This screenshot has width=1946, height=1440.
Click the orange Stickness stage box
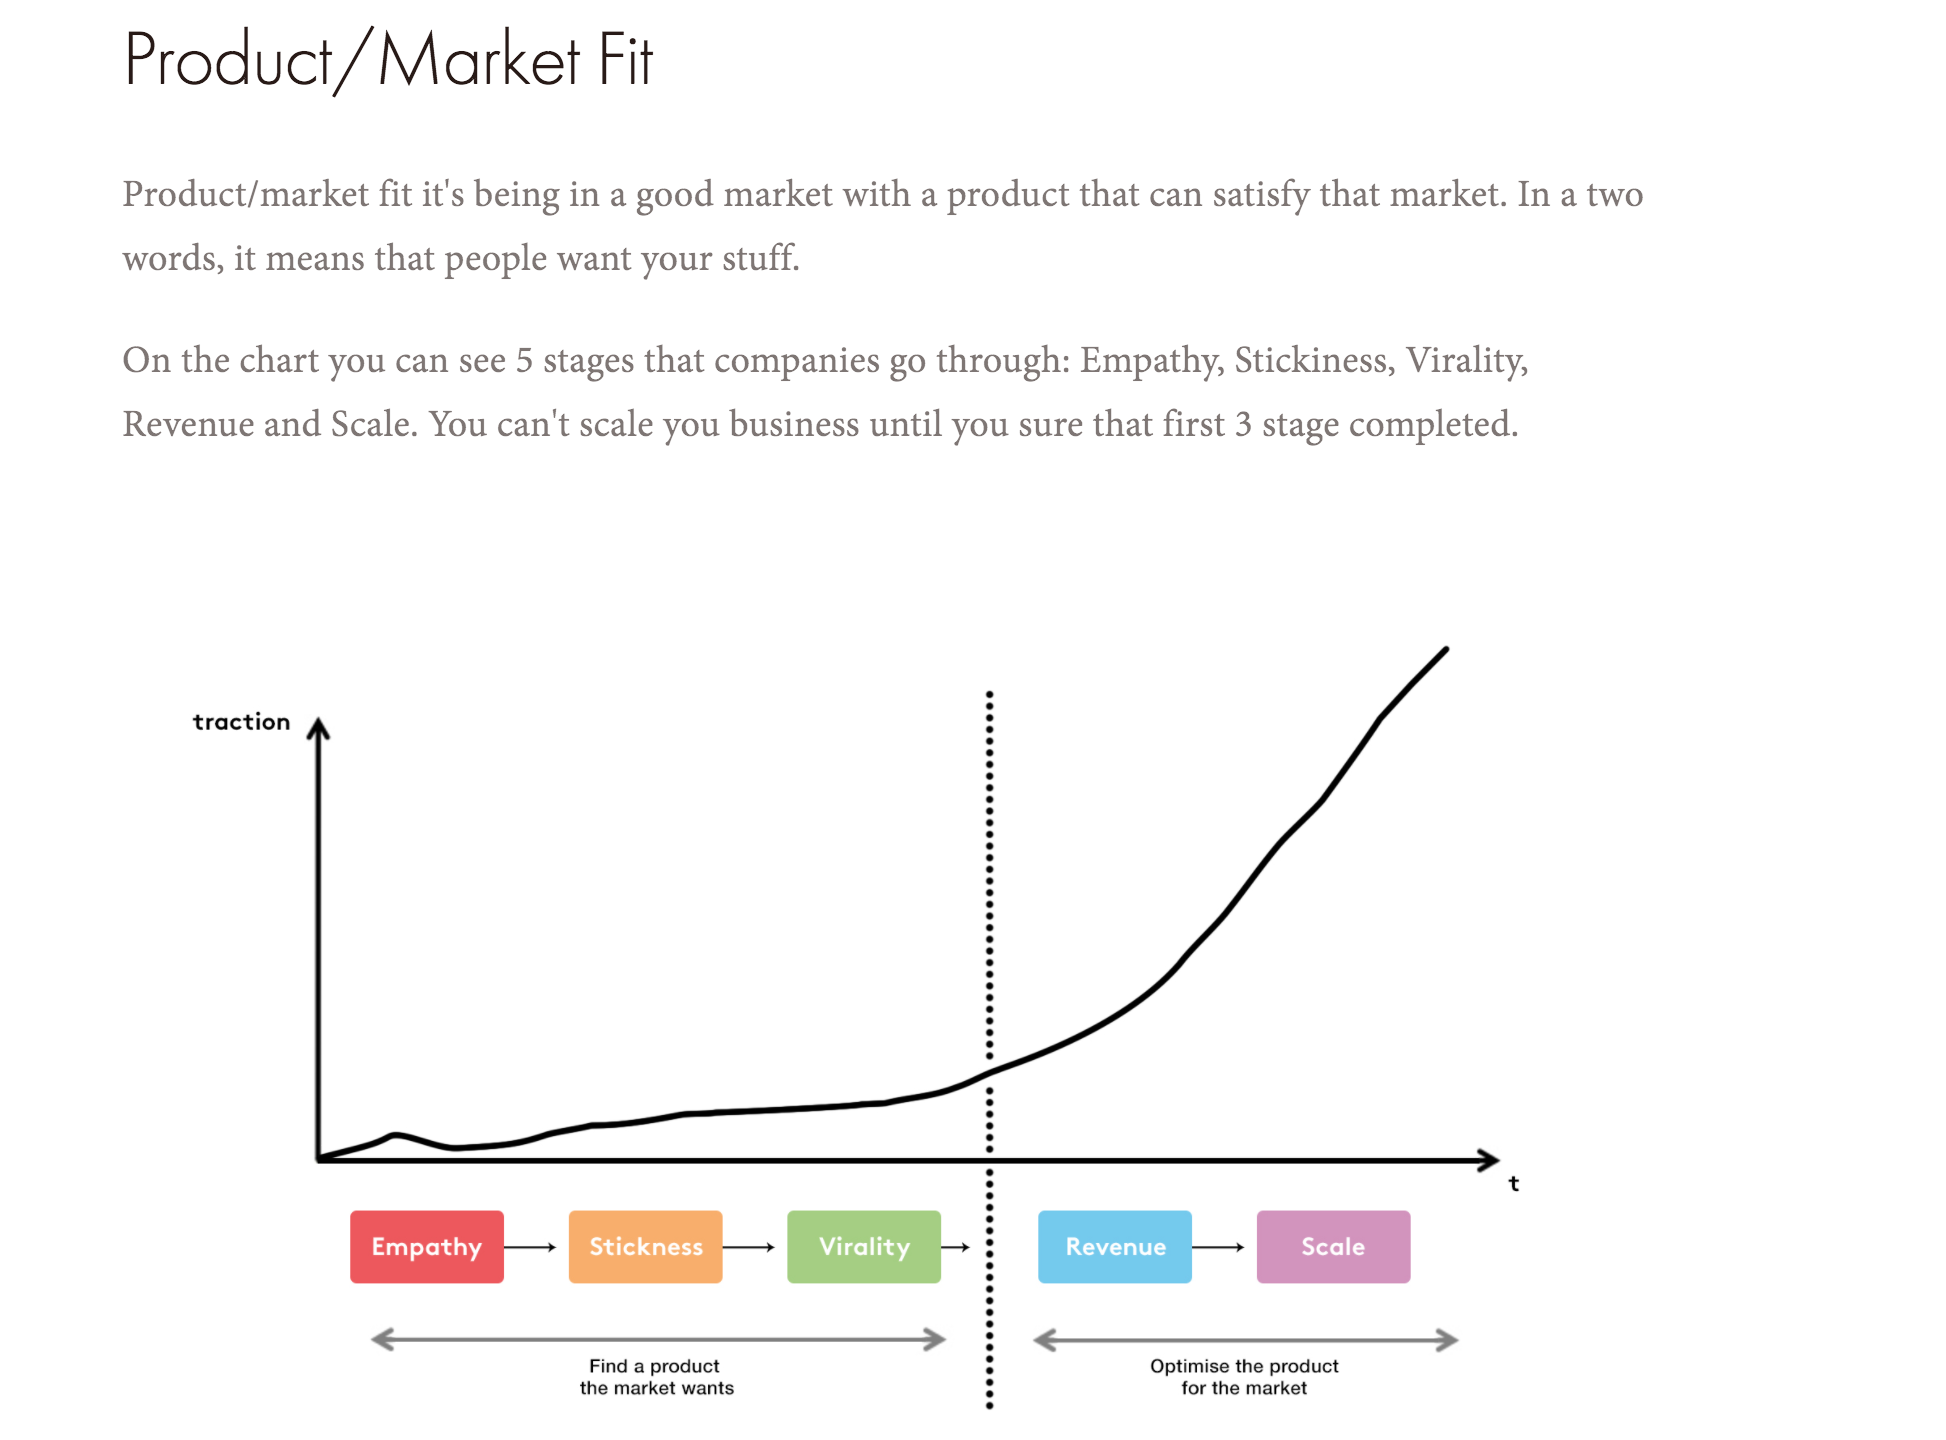pos(646,1246)
